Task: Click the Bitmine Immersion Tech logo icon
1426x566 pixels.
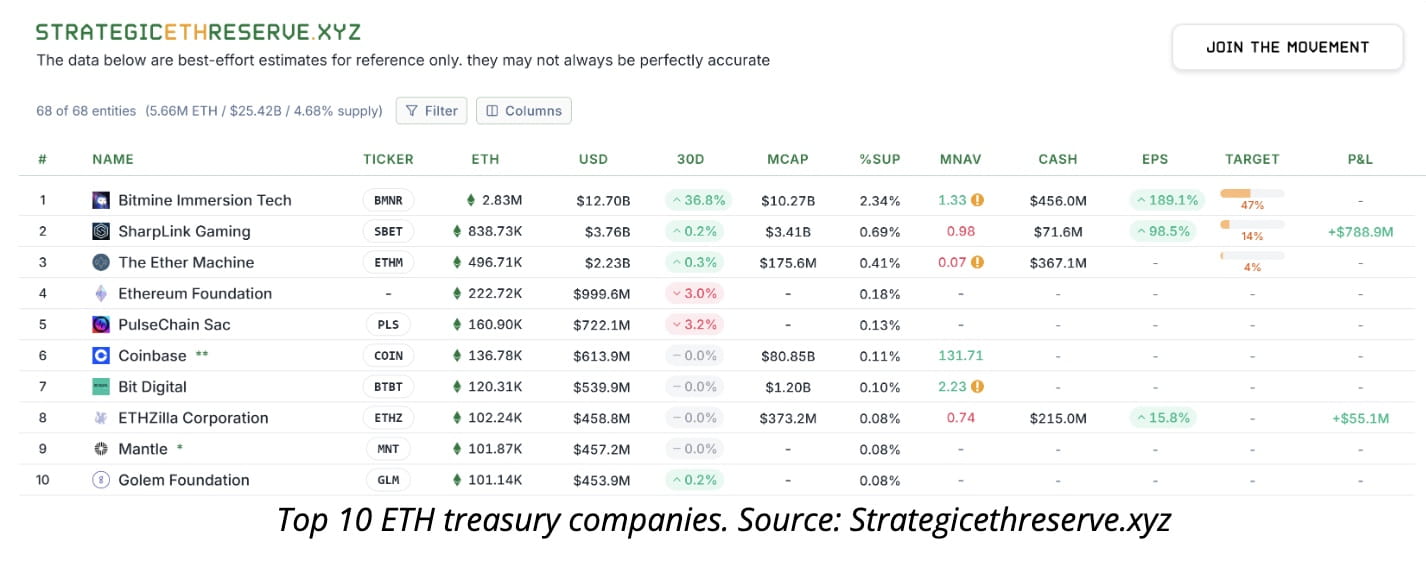Action: point(100,200)
